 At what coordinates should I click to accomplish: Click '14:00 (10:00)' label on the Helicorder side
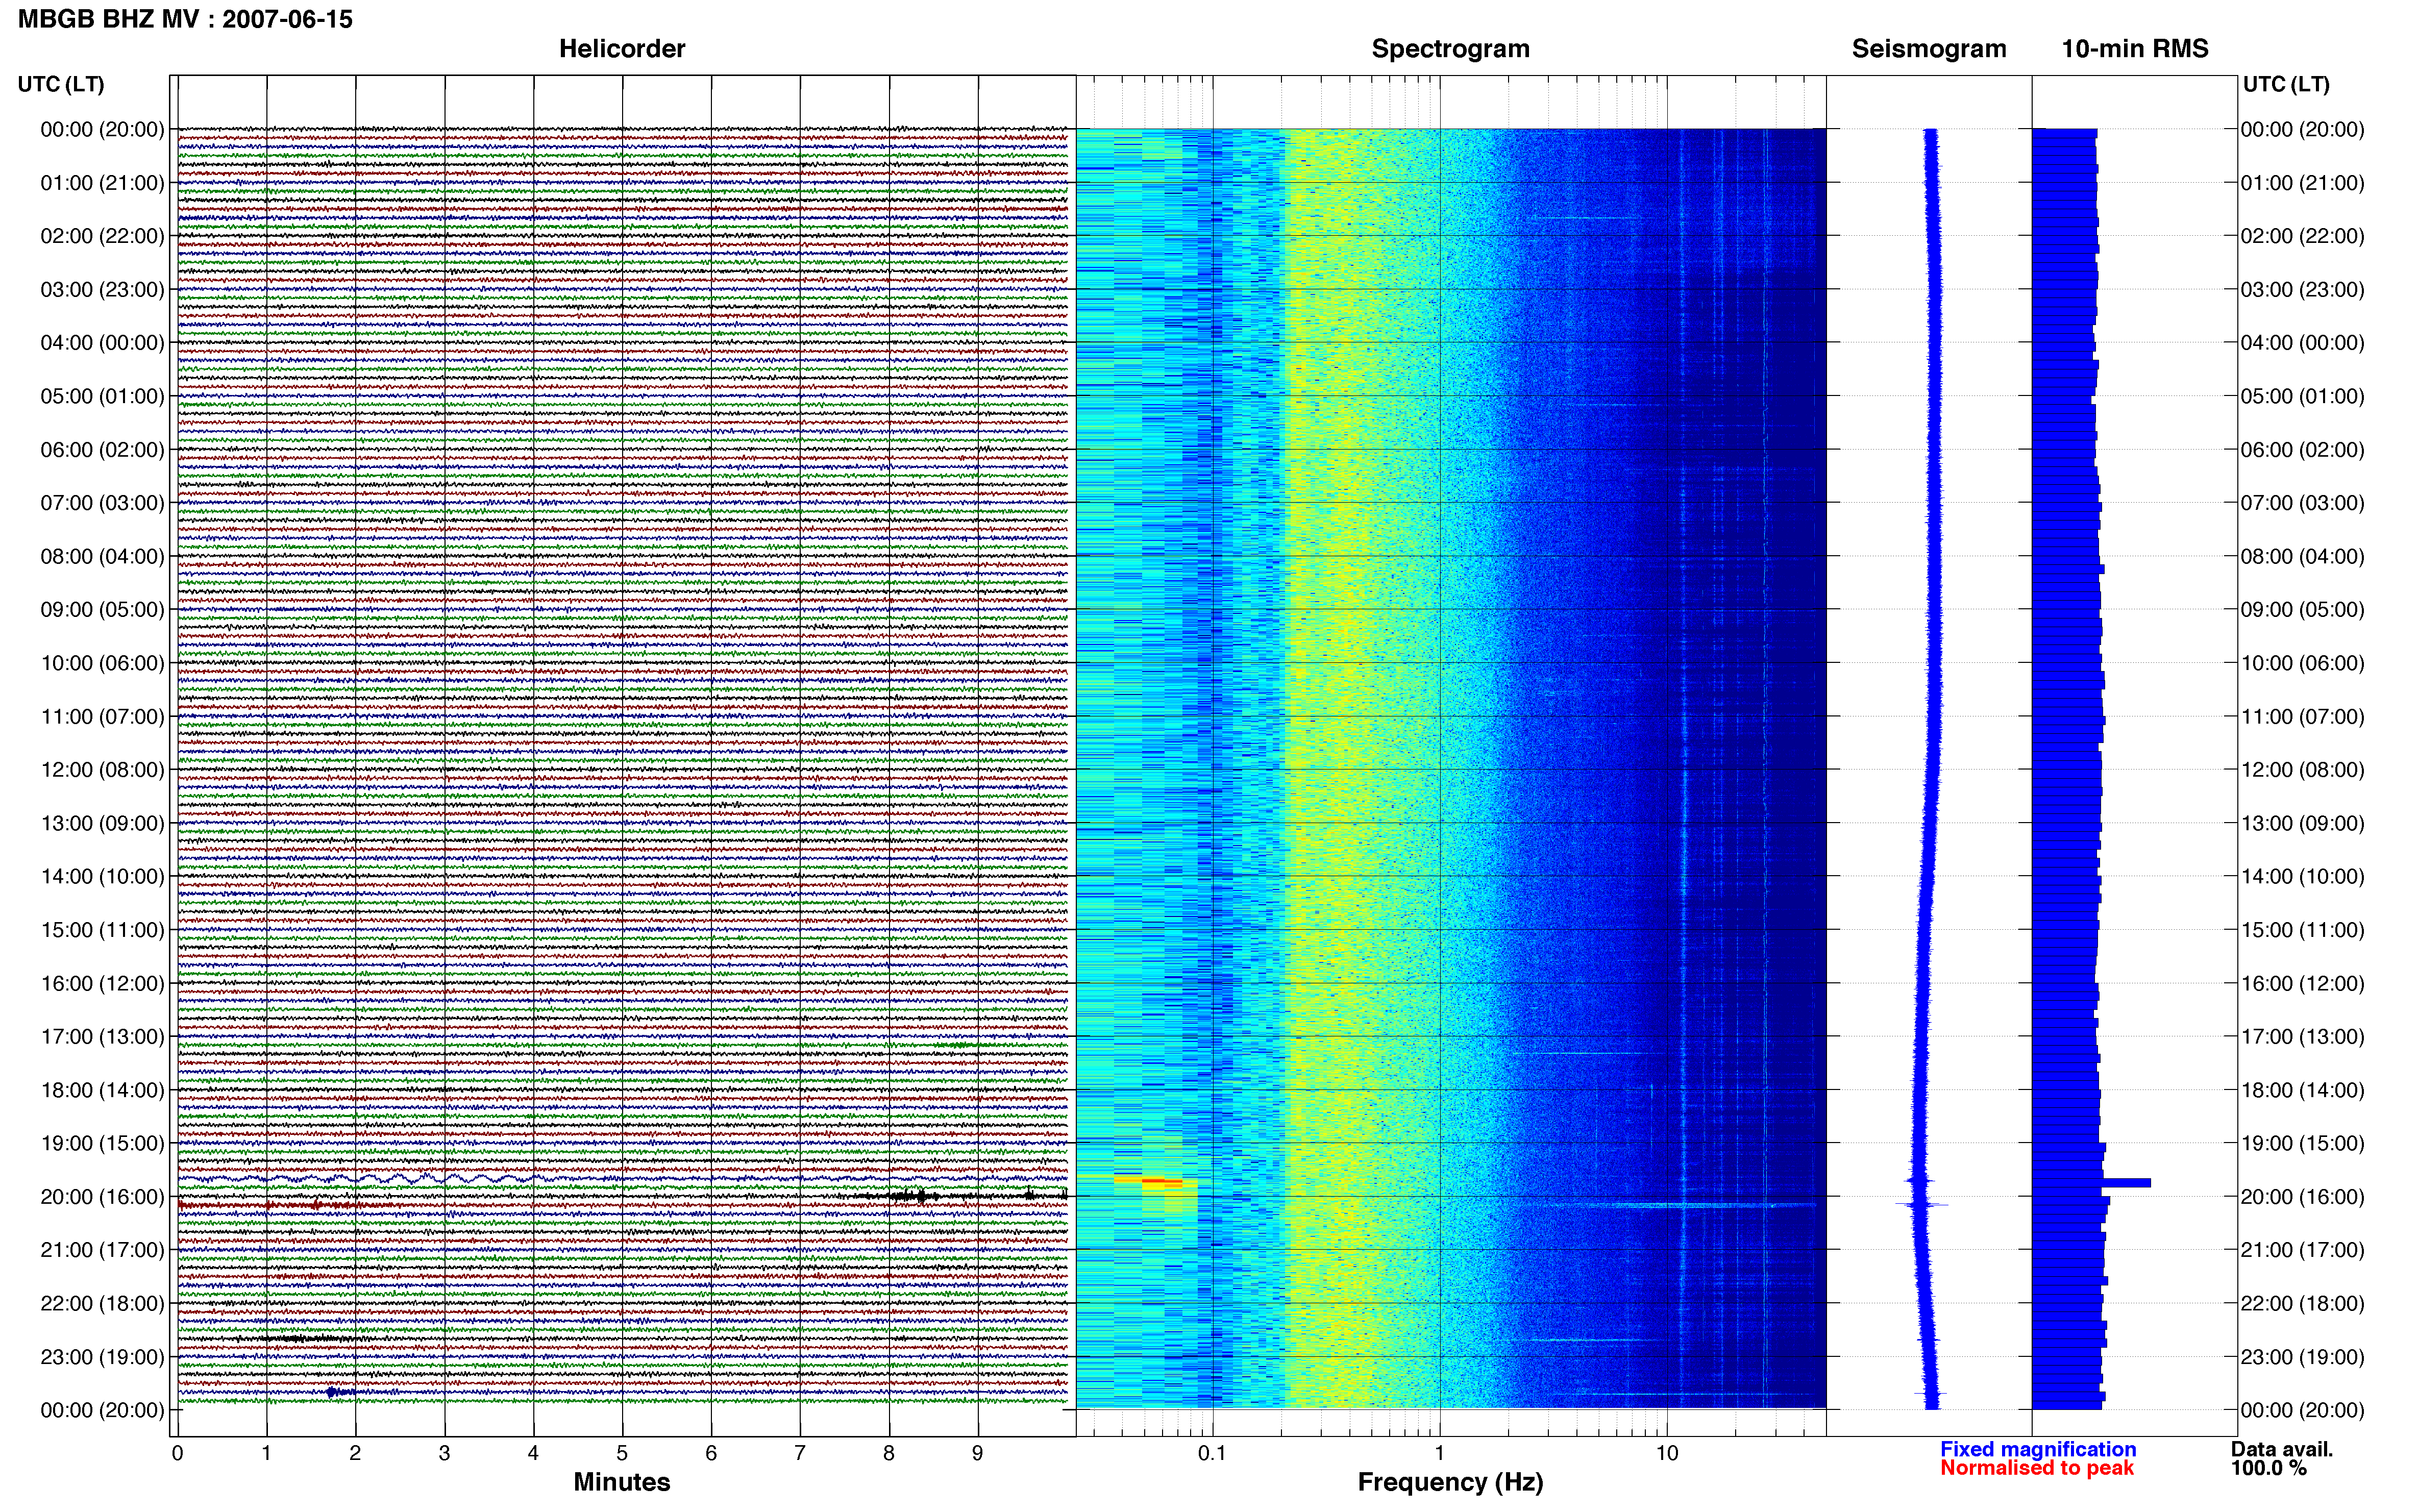[x=102, y=877]
